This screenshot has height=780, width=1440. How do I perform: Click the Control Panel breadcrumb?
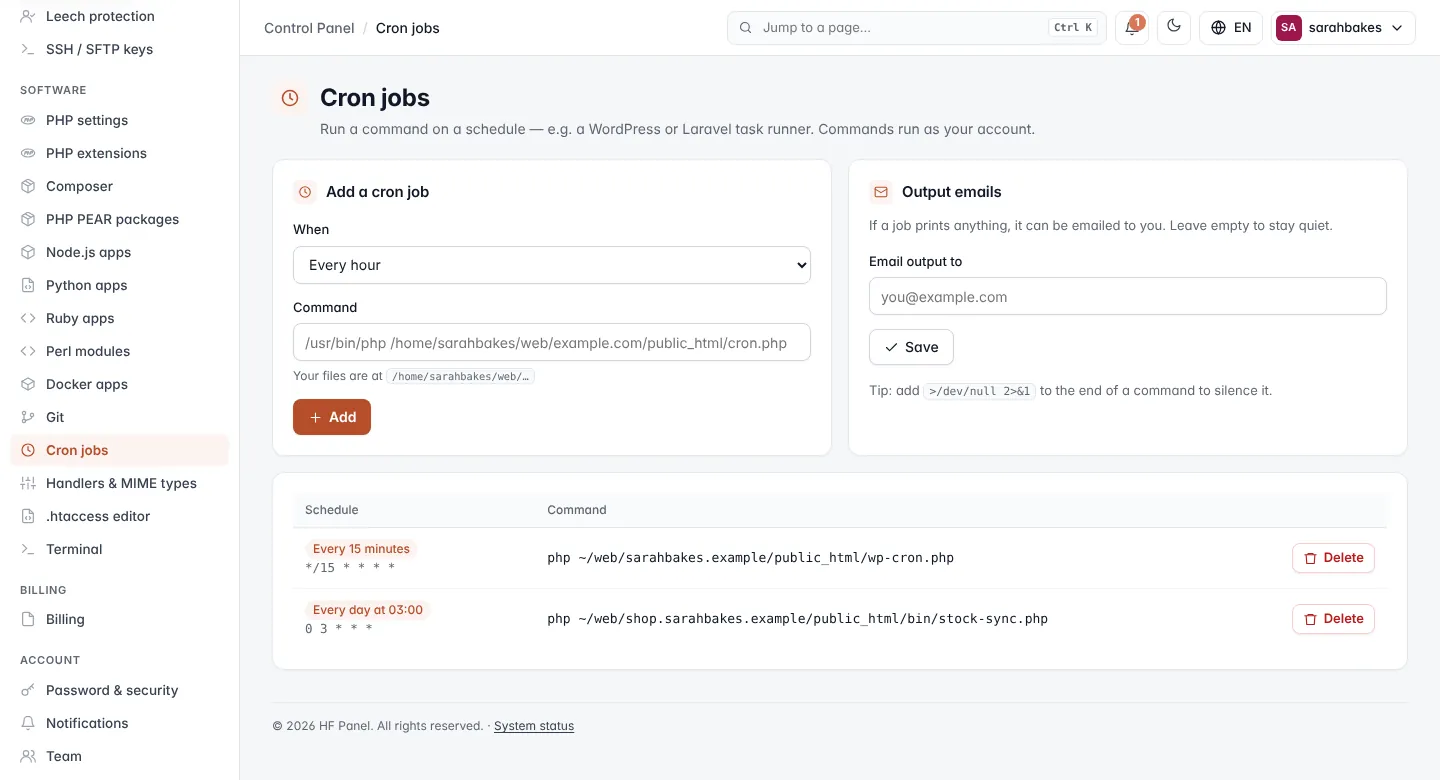[309, 28]
